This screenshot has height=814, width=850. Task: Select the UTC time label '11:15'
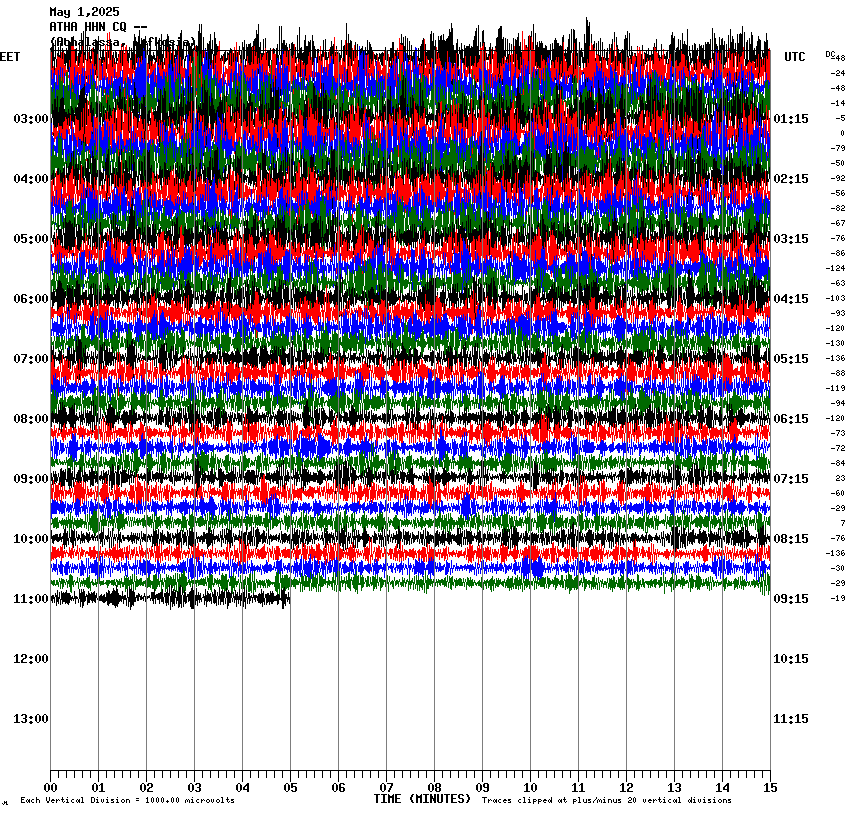791,719
